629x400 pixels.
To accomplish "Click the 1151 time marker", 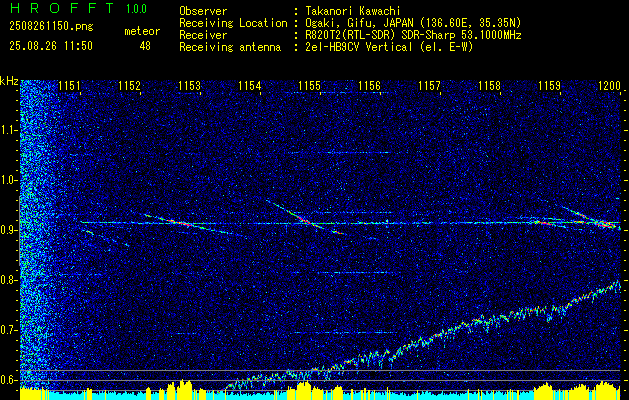I will 69,86.
